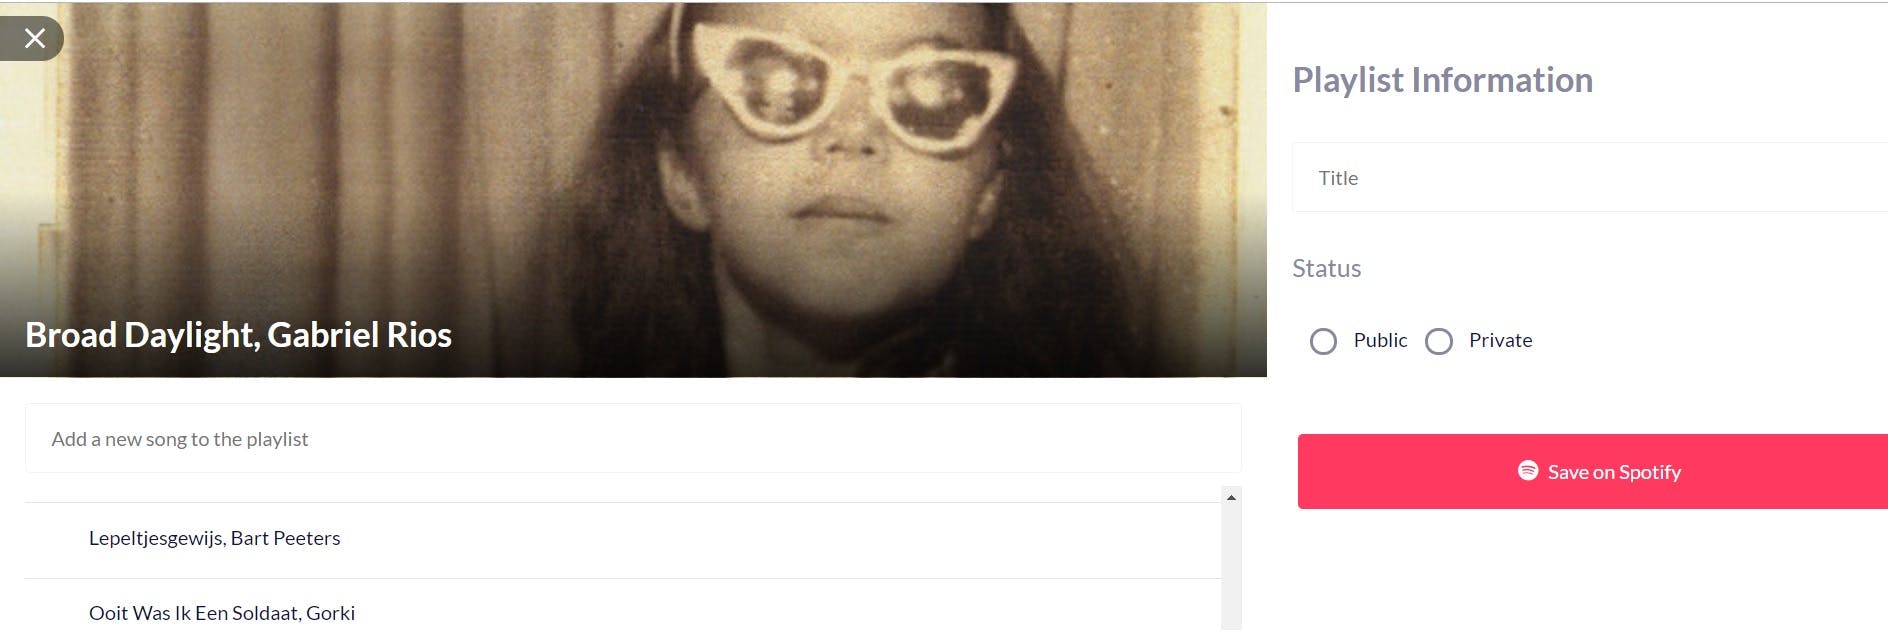
Task: Click the playlist cover photo
Action: tap(633, 190)
